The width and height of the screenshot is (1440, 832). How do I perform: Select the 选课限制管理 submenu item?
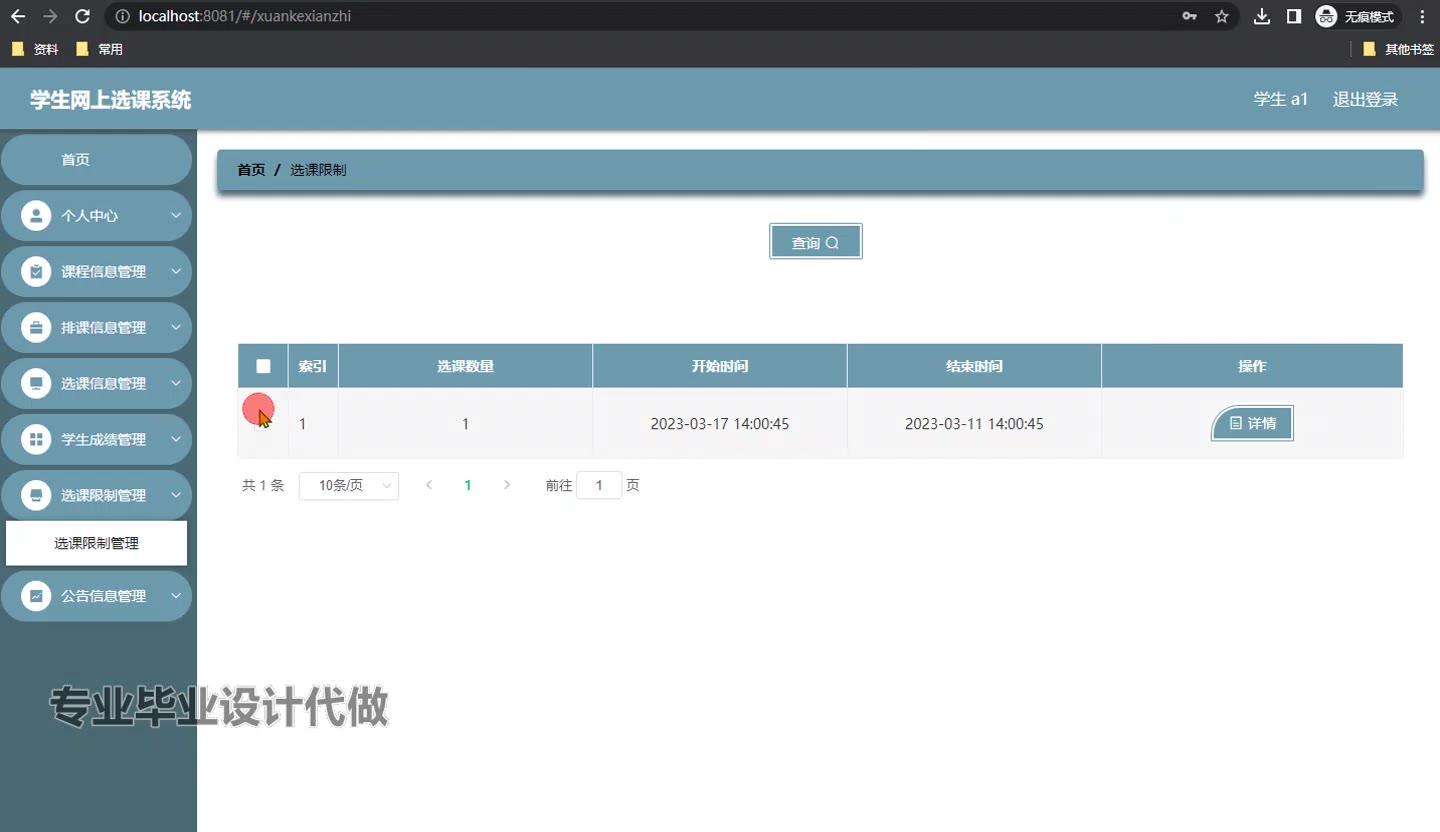pos(96,543)
